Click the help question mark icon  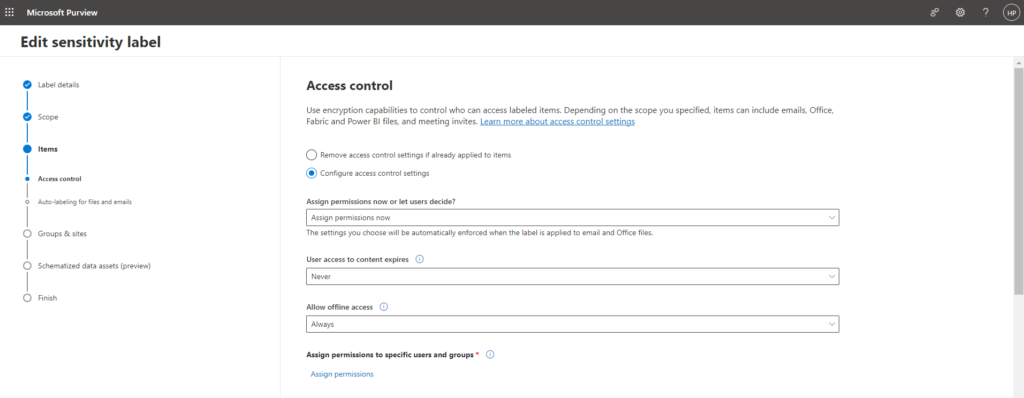[985, 12]
